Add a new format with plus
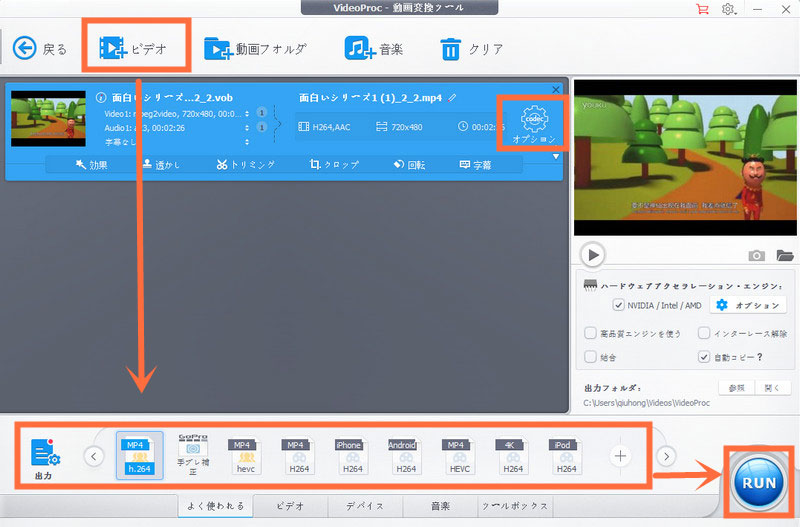800x527 pixels. (620, 456)
